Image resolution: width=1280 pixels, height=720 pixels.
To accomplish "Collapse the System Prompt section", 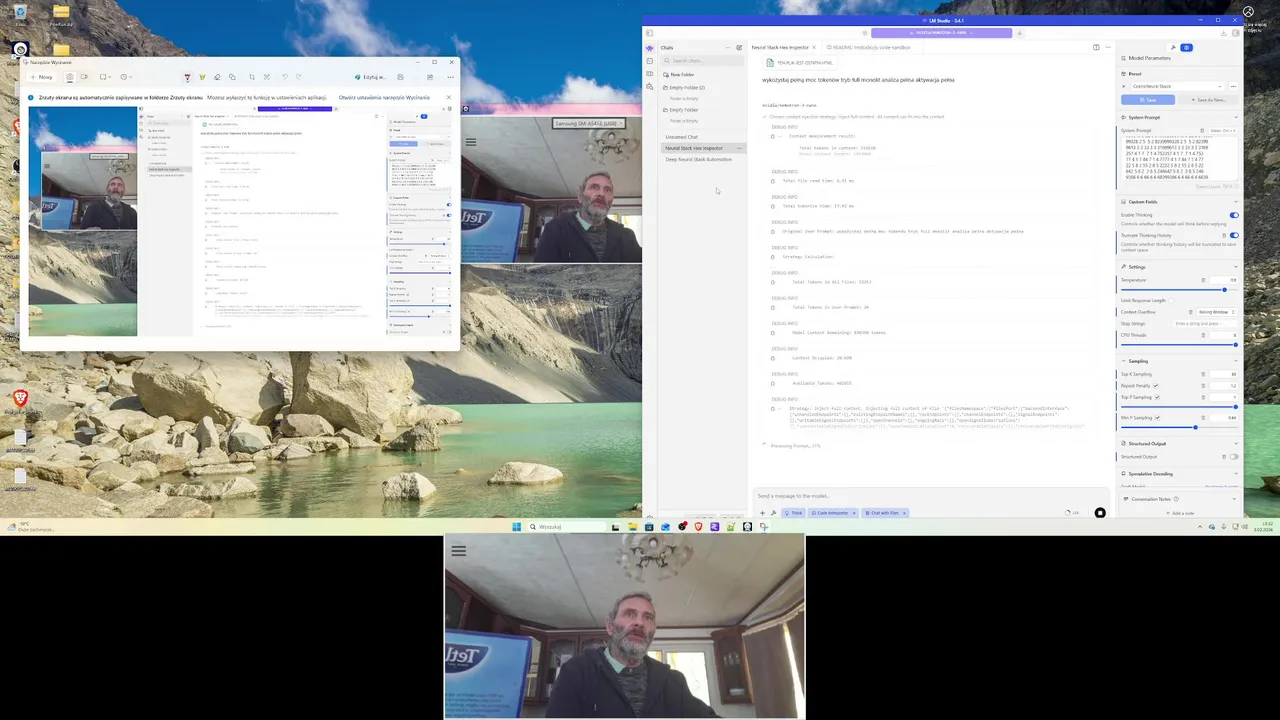I will 1236,117.
